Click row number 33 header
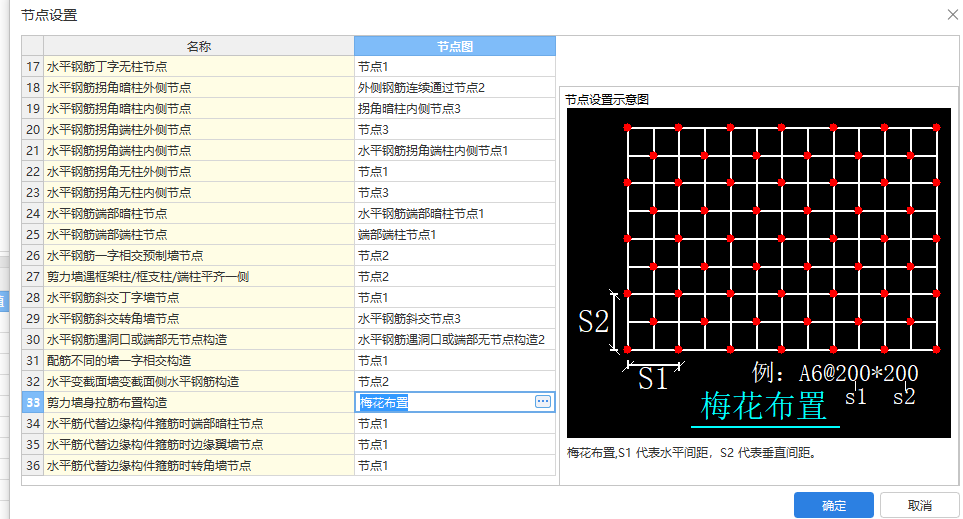 (x=33, y=402)
